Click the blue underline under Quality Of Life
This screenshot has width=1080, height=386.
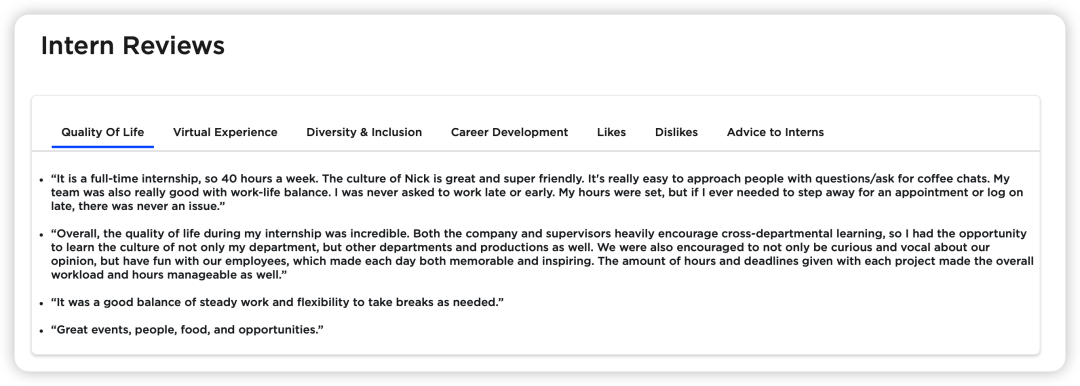(x=103, y=147)
